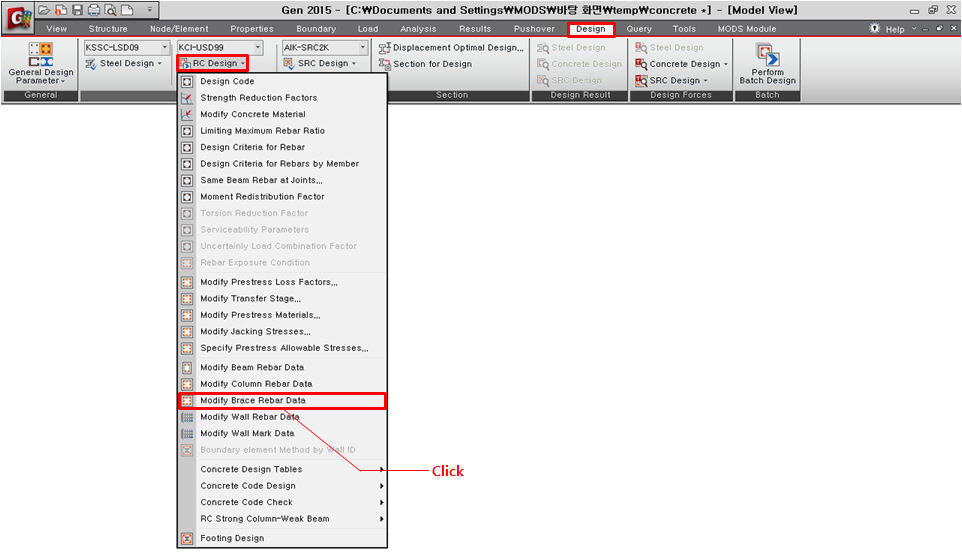Click the Help lightbulb icon

pos(875,28)
